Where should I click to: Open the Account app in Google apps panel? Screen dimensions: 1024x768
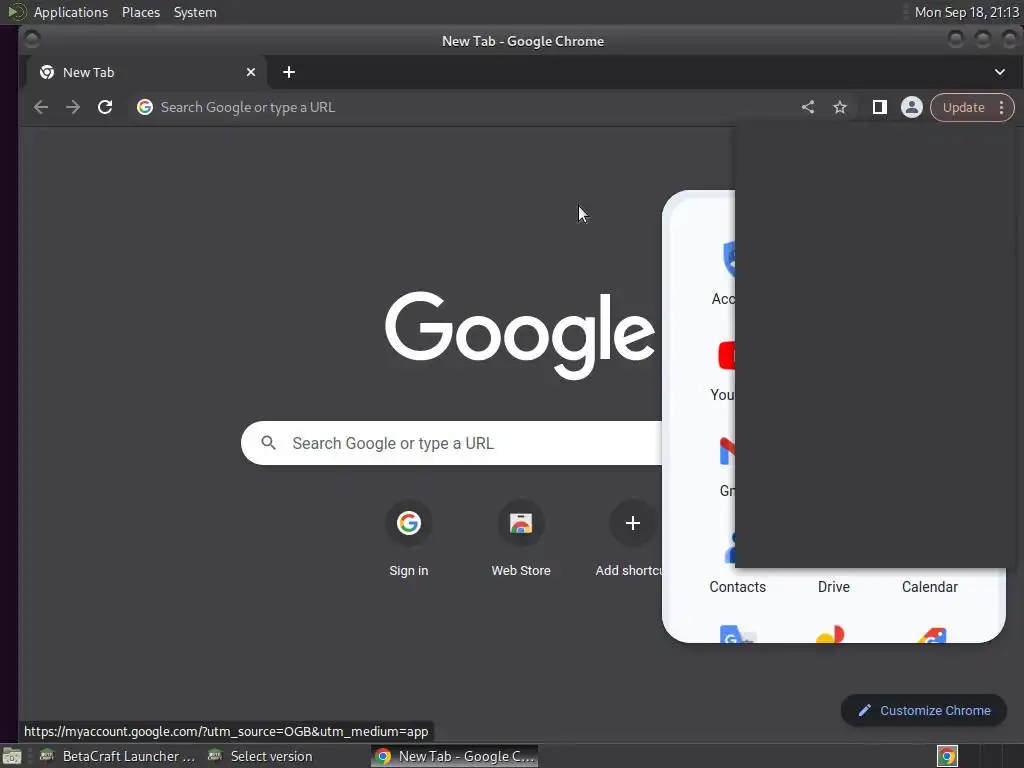click(x=724, y=274)
